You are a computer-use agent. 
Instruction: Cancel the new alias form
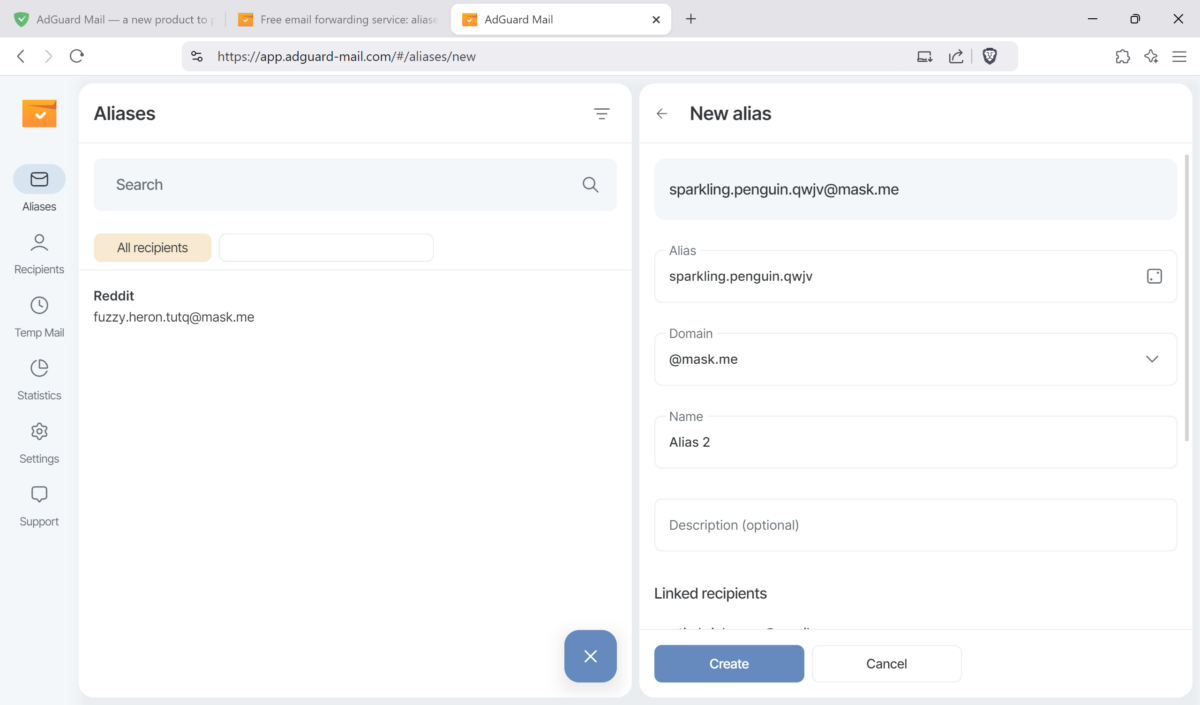pos(886,663)
